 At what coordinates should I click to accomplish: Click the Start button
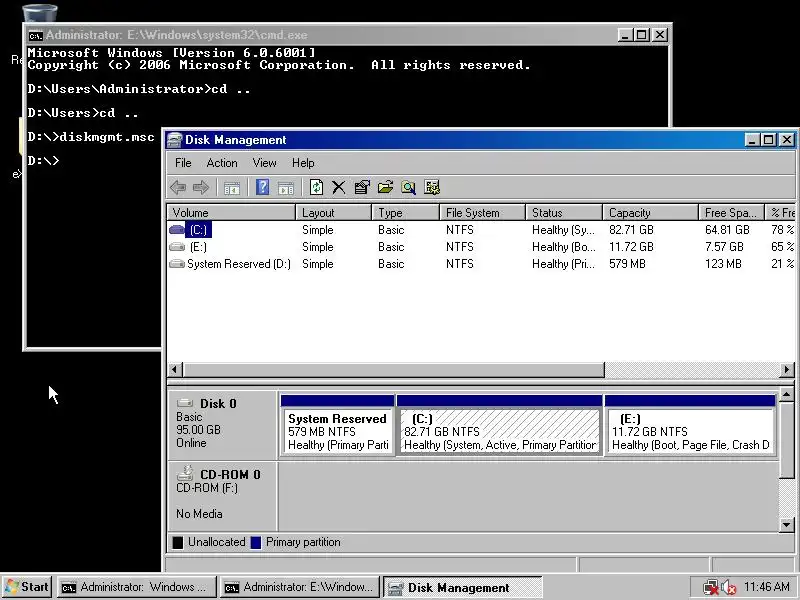point(27,587)
